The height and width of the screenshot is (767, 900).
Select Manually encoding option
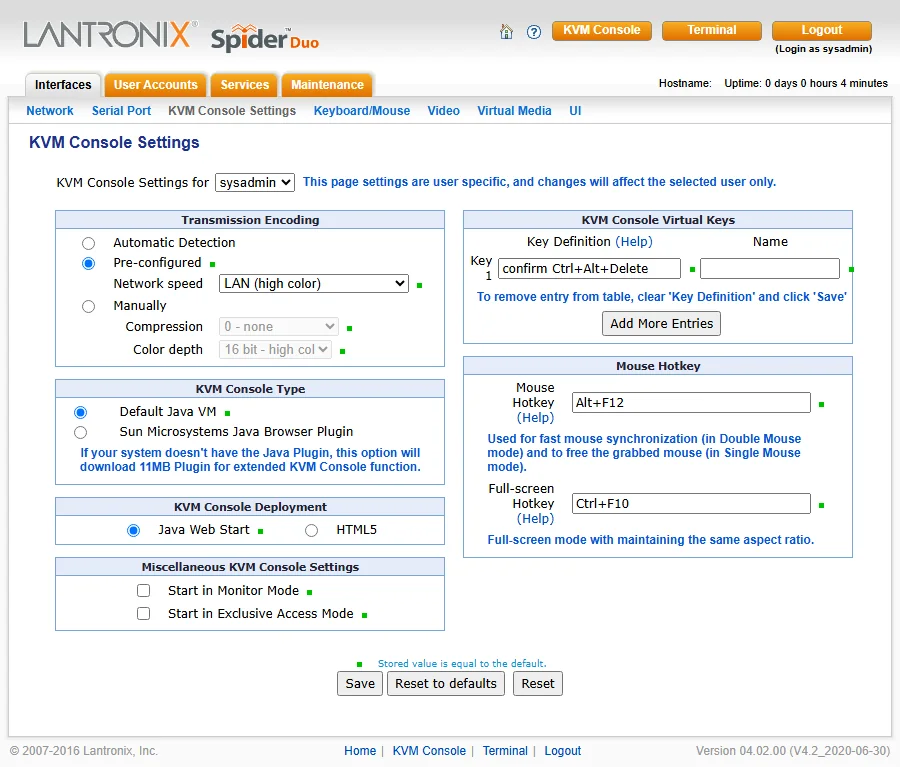click(88, 307)
